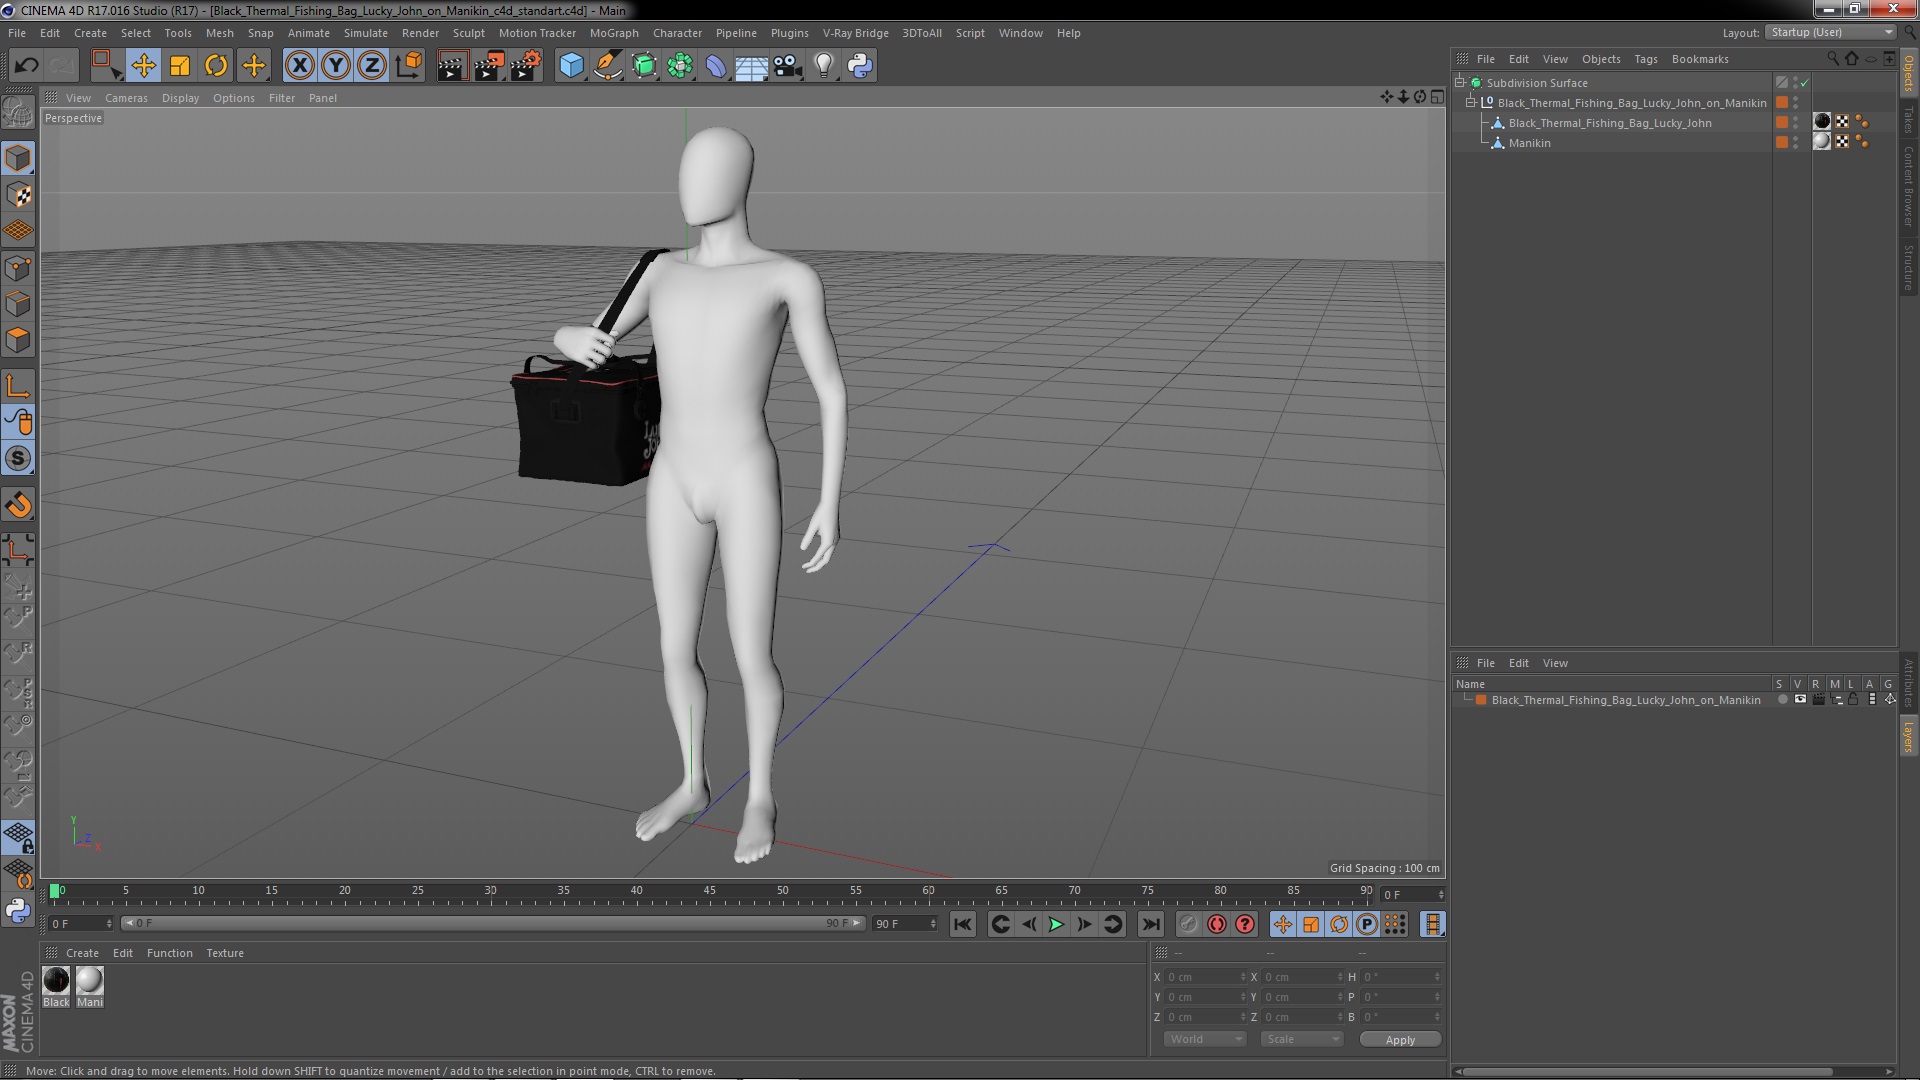Open the Cameras viewport menu
This screenshot has height=1080, width=1920.
click(126, 98)
